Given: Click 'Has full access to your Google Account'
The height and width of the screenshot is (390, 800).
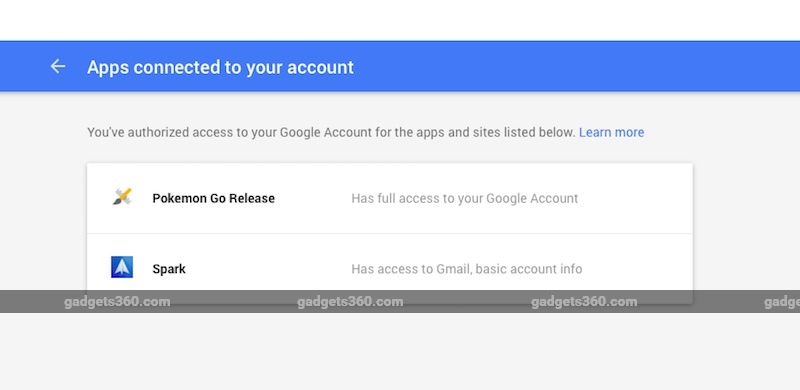Looking at the screenshot, I should coord(465,198).
